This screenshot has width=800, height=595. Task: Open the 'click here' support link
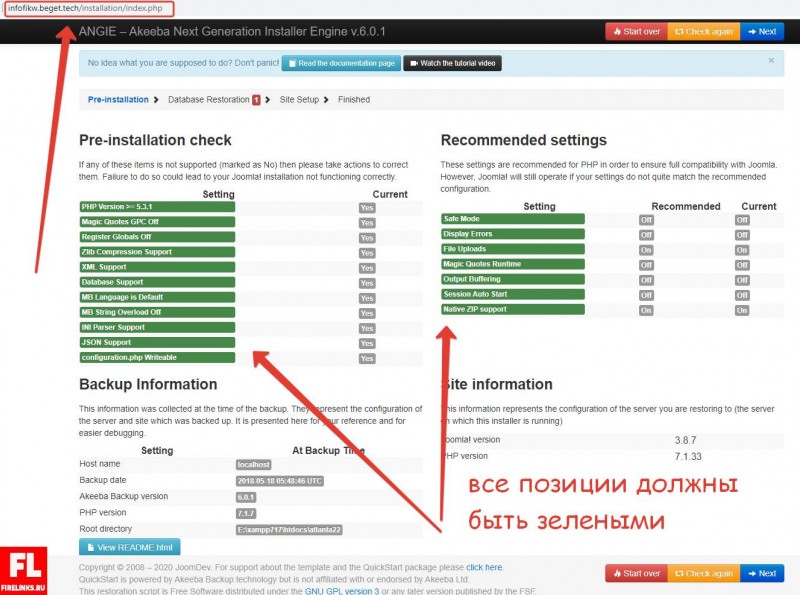pos(484,567)
